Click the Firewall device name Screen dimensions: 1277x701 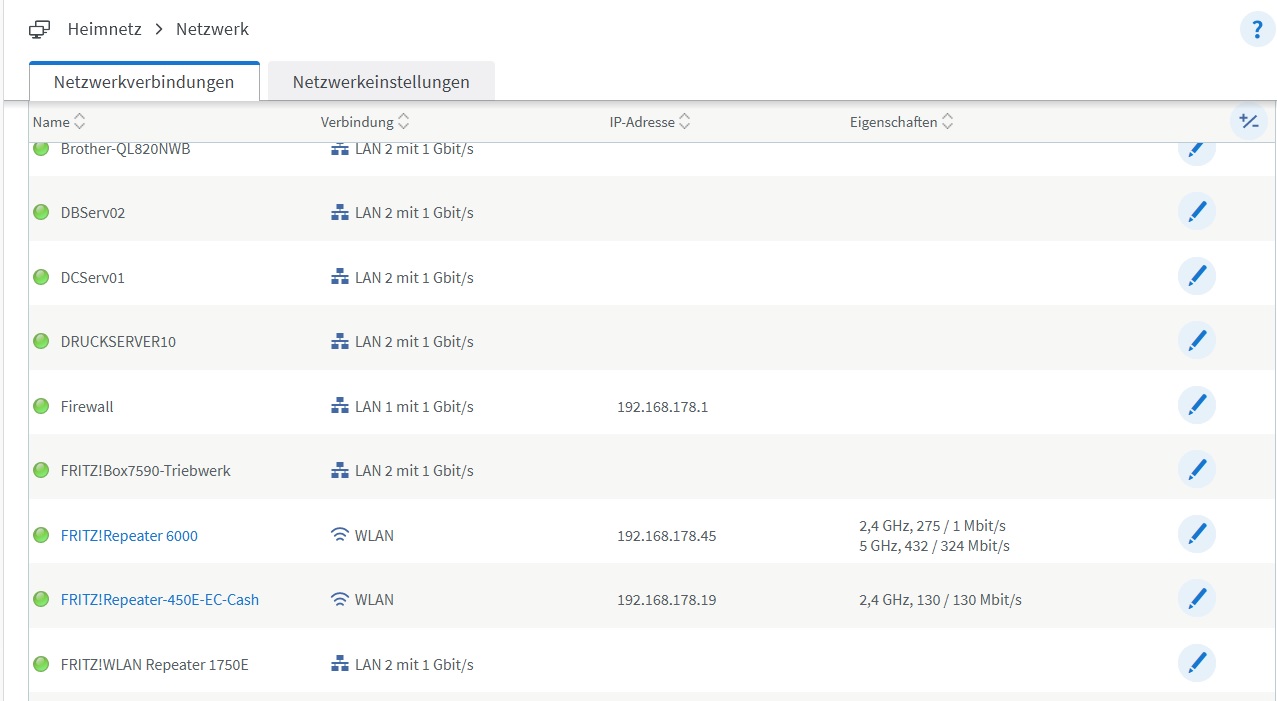point(87,407)
